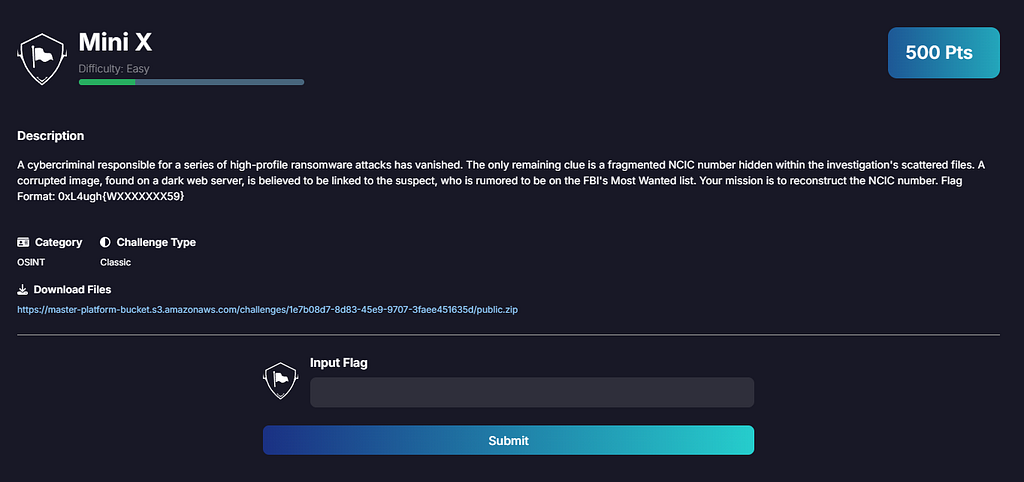
Task: Click the Challenge Type half-circle icon
Action: [105, 242]
